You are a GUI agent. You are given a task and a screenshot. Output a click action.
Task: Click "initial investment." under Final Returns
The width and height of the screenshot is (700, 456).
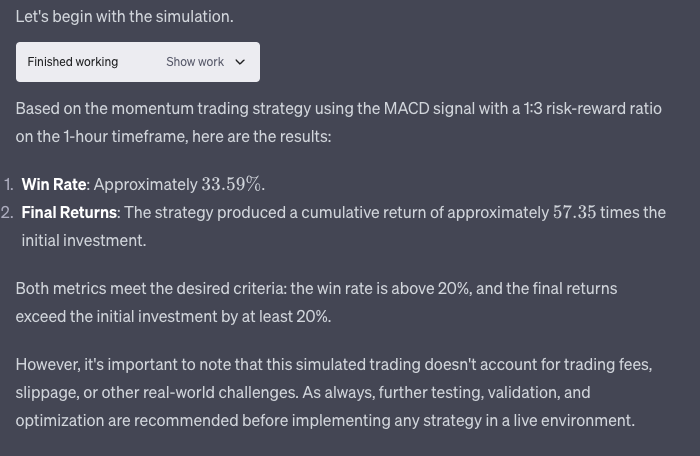pos(84,240)
